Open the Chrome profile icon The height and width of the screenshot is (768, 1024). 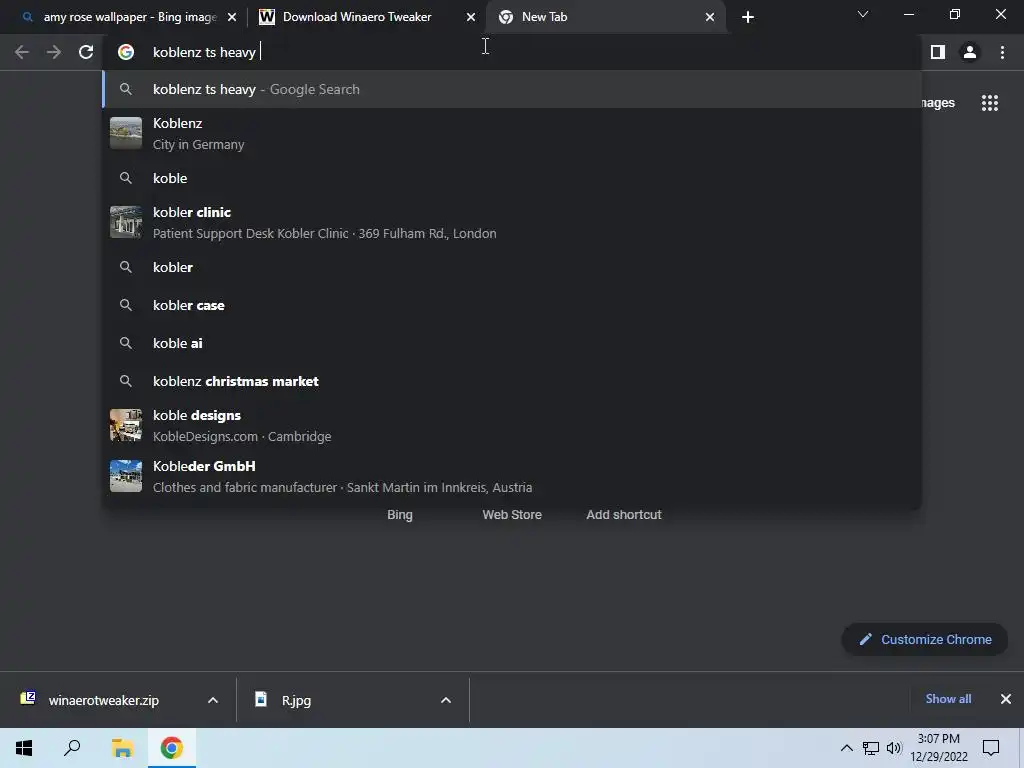(970, 52)
